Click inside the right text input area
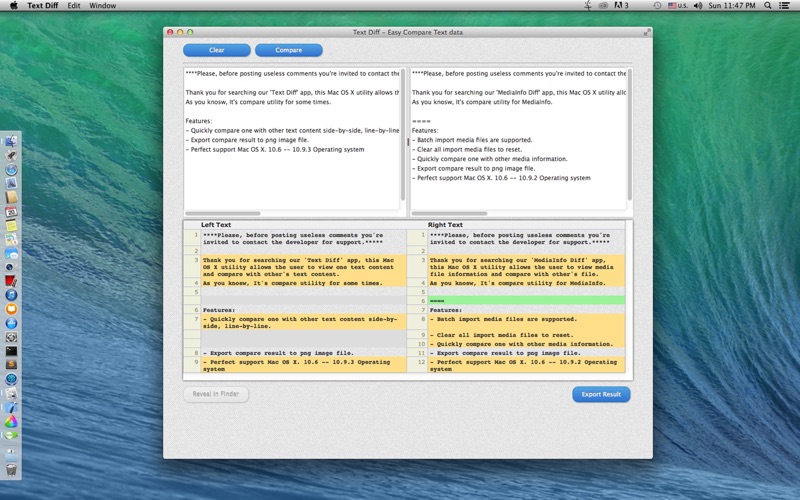The image size is (800, 500). tap(518, 139)
